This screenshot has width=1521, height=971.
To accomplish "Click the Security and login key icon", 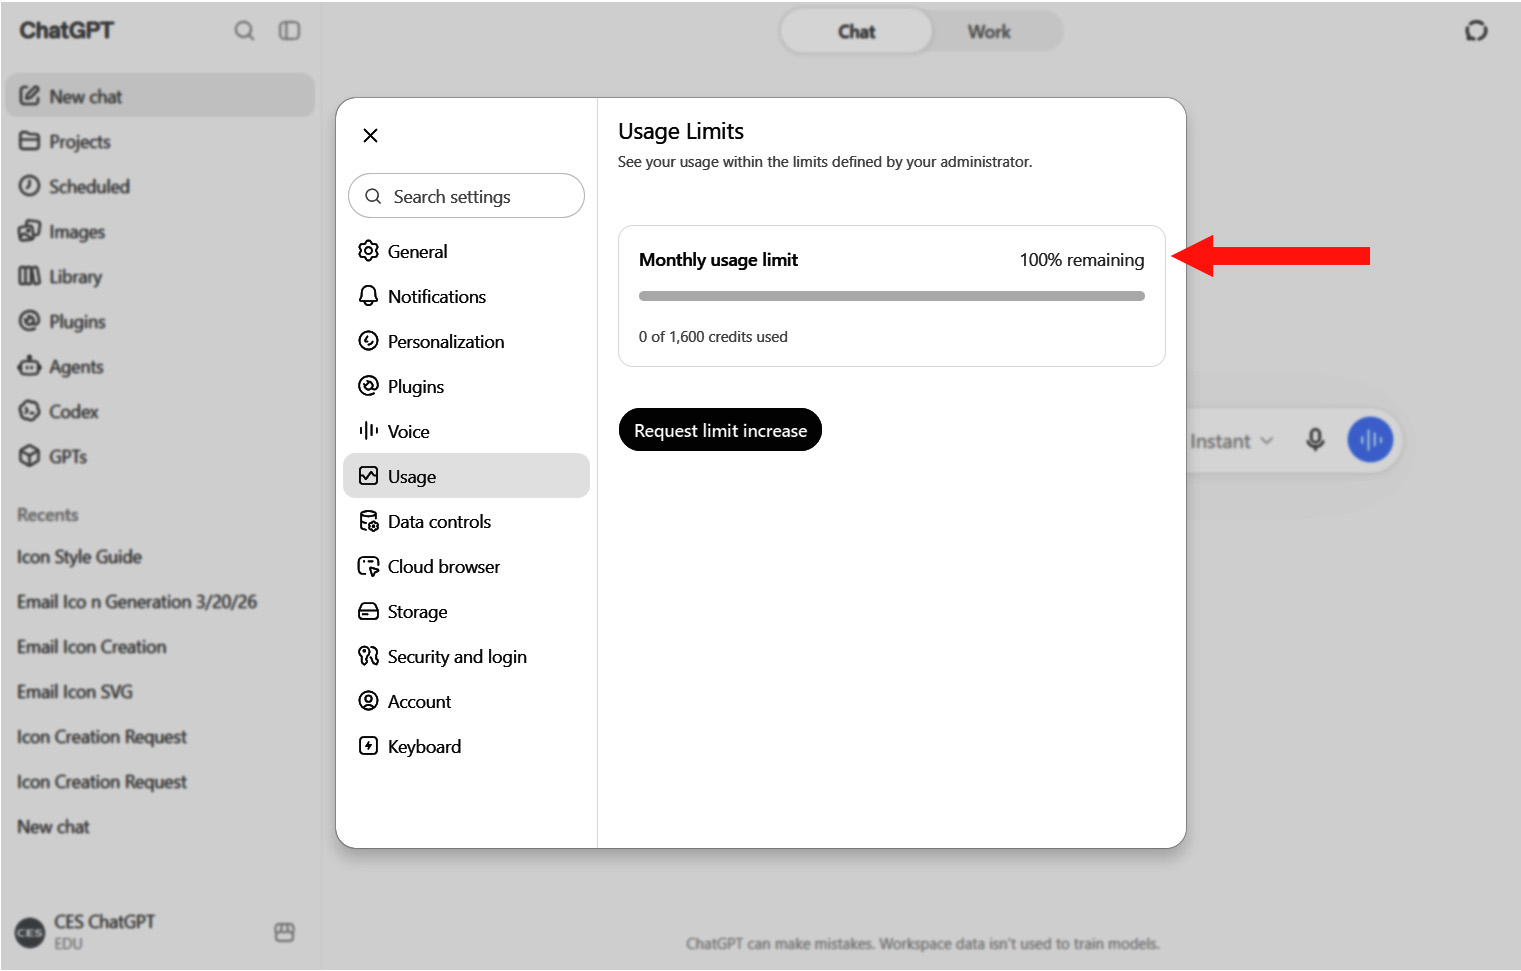I will (368, 656).
